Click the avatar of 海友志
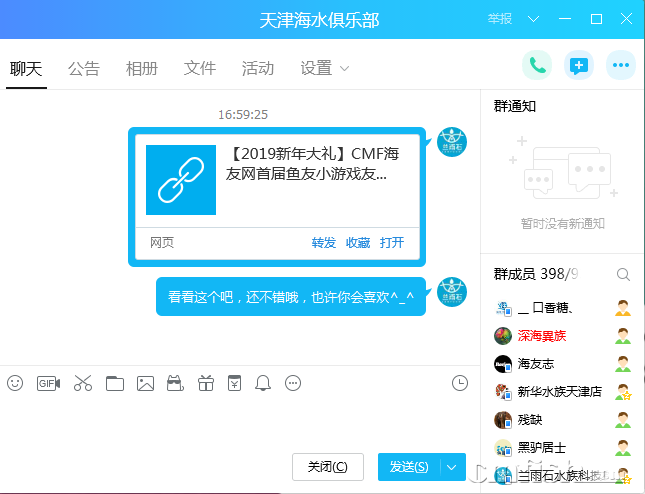The width and height of the screenshot is (645, 494). (x=503, y=364)
